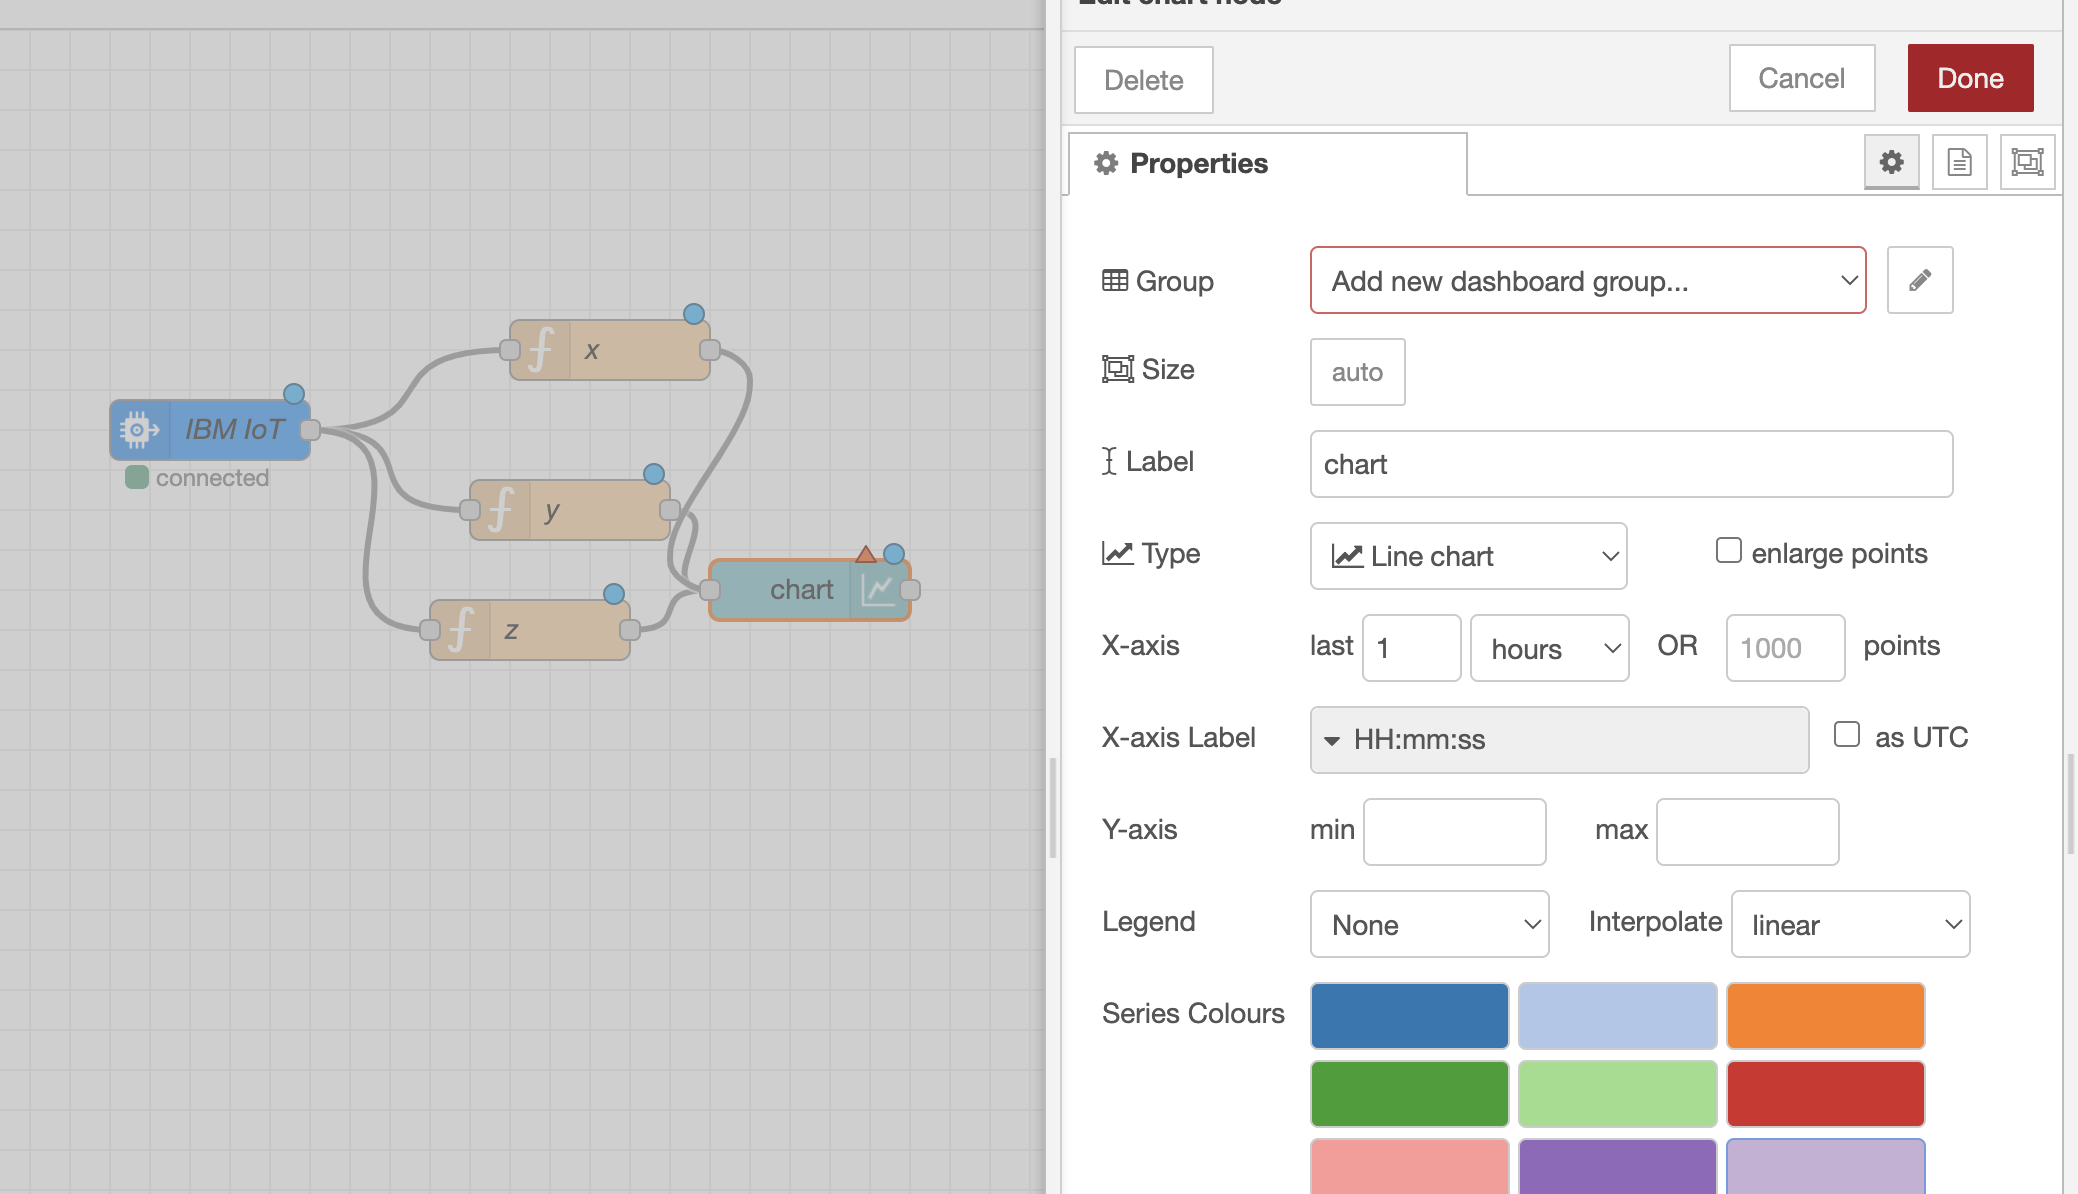Click the chart node graph icon
The height and width of the screenshot is (1194, 2078).
click(x=878, y=590)
